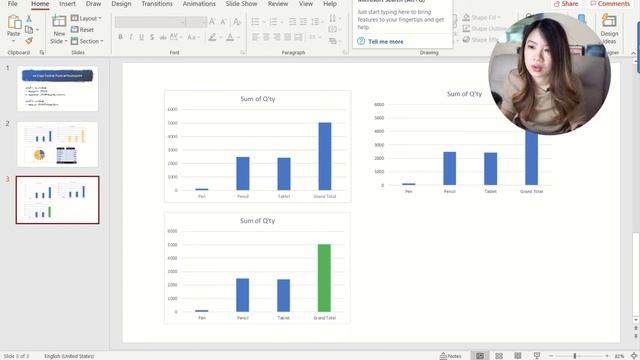
Task: Open Design Ideas pane
Action: [x=609, y=29]
